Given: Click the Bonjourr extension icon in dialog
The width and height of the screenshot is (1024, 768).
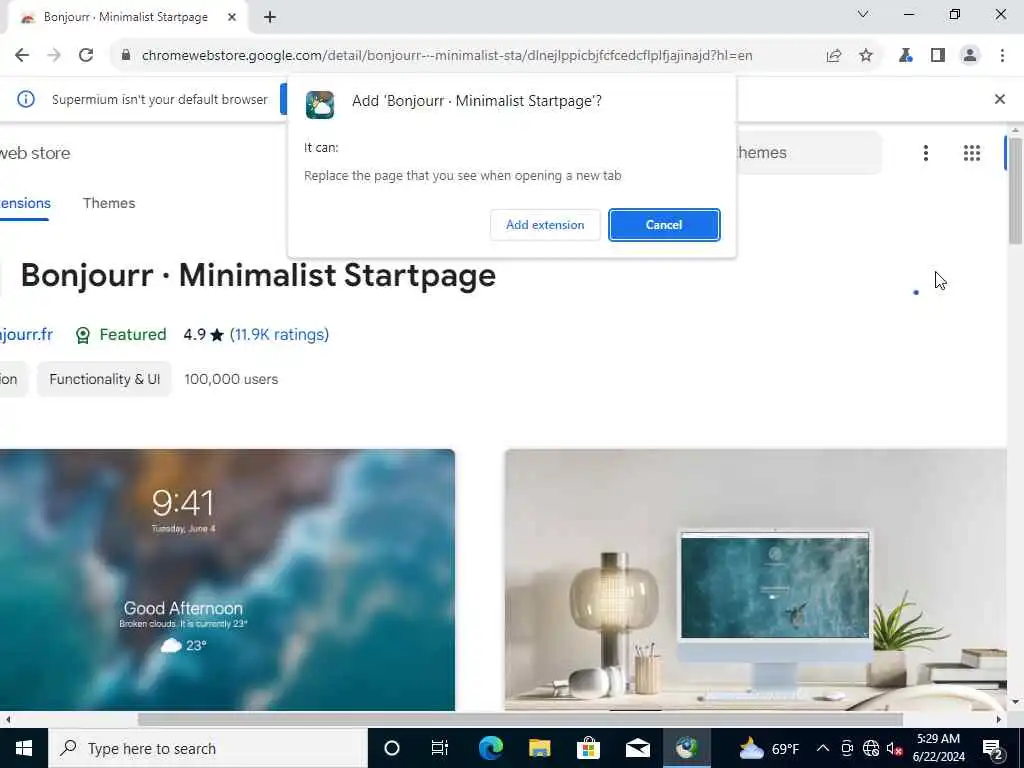Looking at the screenshot, I should (320, 104).
